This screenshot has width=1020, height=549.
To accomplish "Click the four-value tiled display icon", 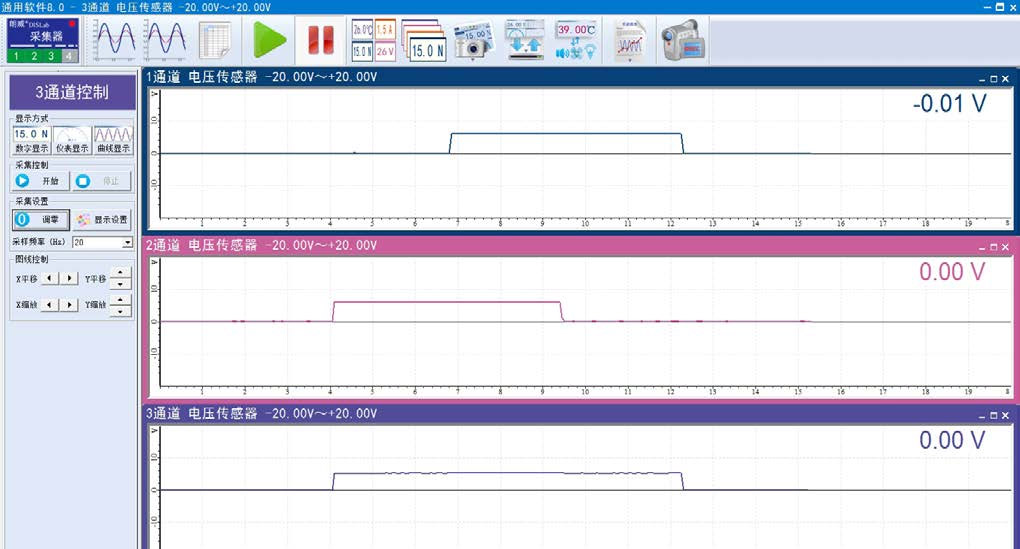I will pos(373,40).
